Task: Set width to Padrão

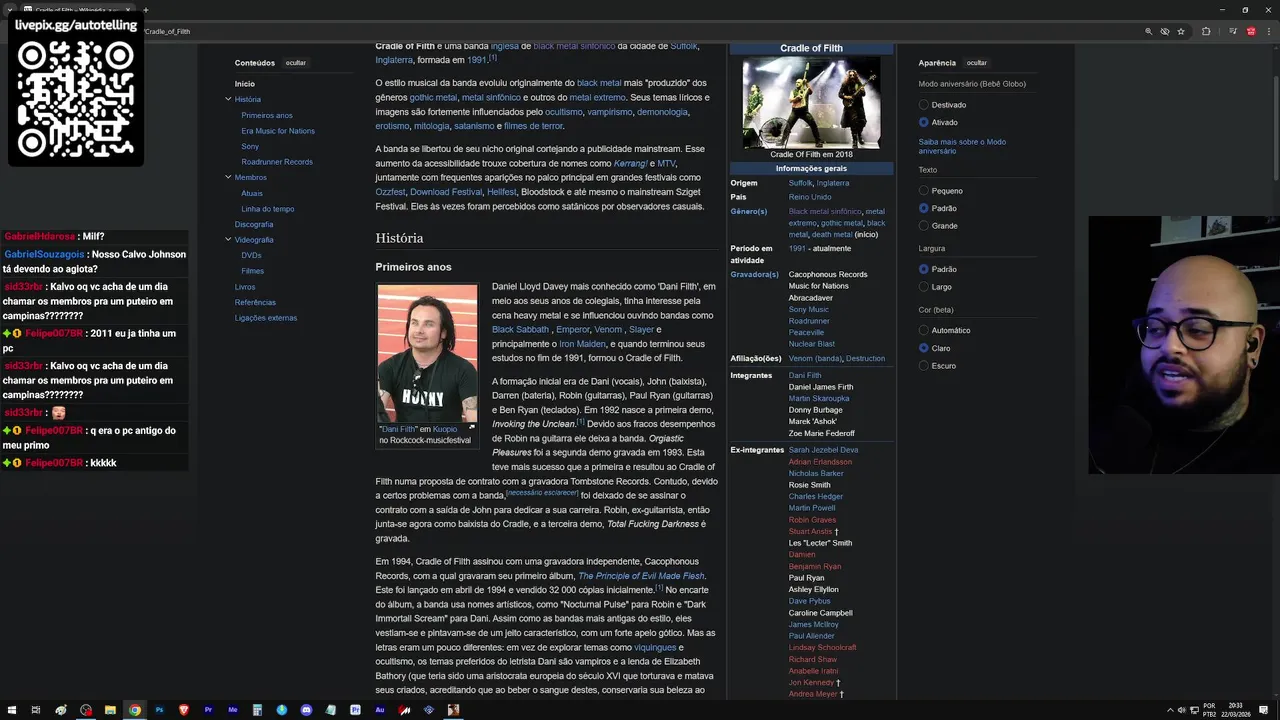Action: coord(924,269)
